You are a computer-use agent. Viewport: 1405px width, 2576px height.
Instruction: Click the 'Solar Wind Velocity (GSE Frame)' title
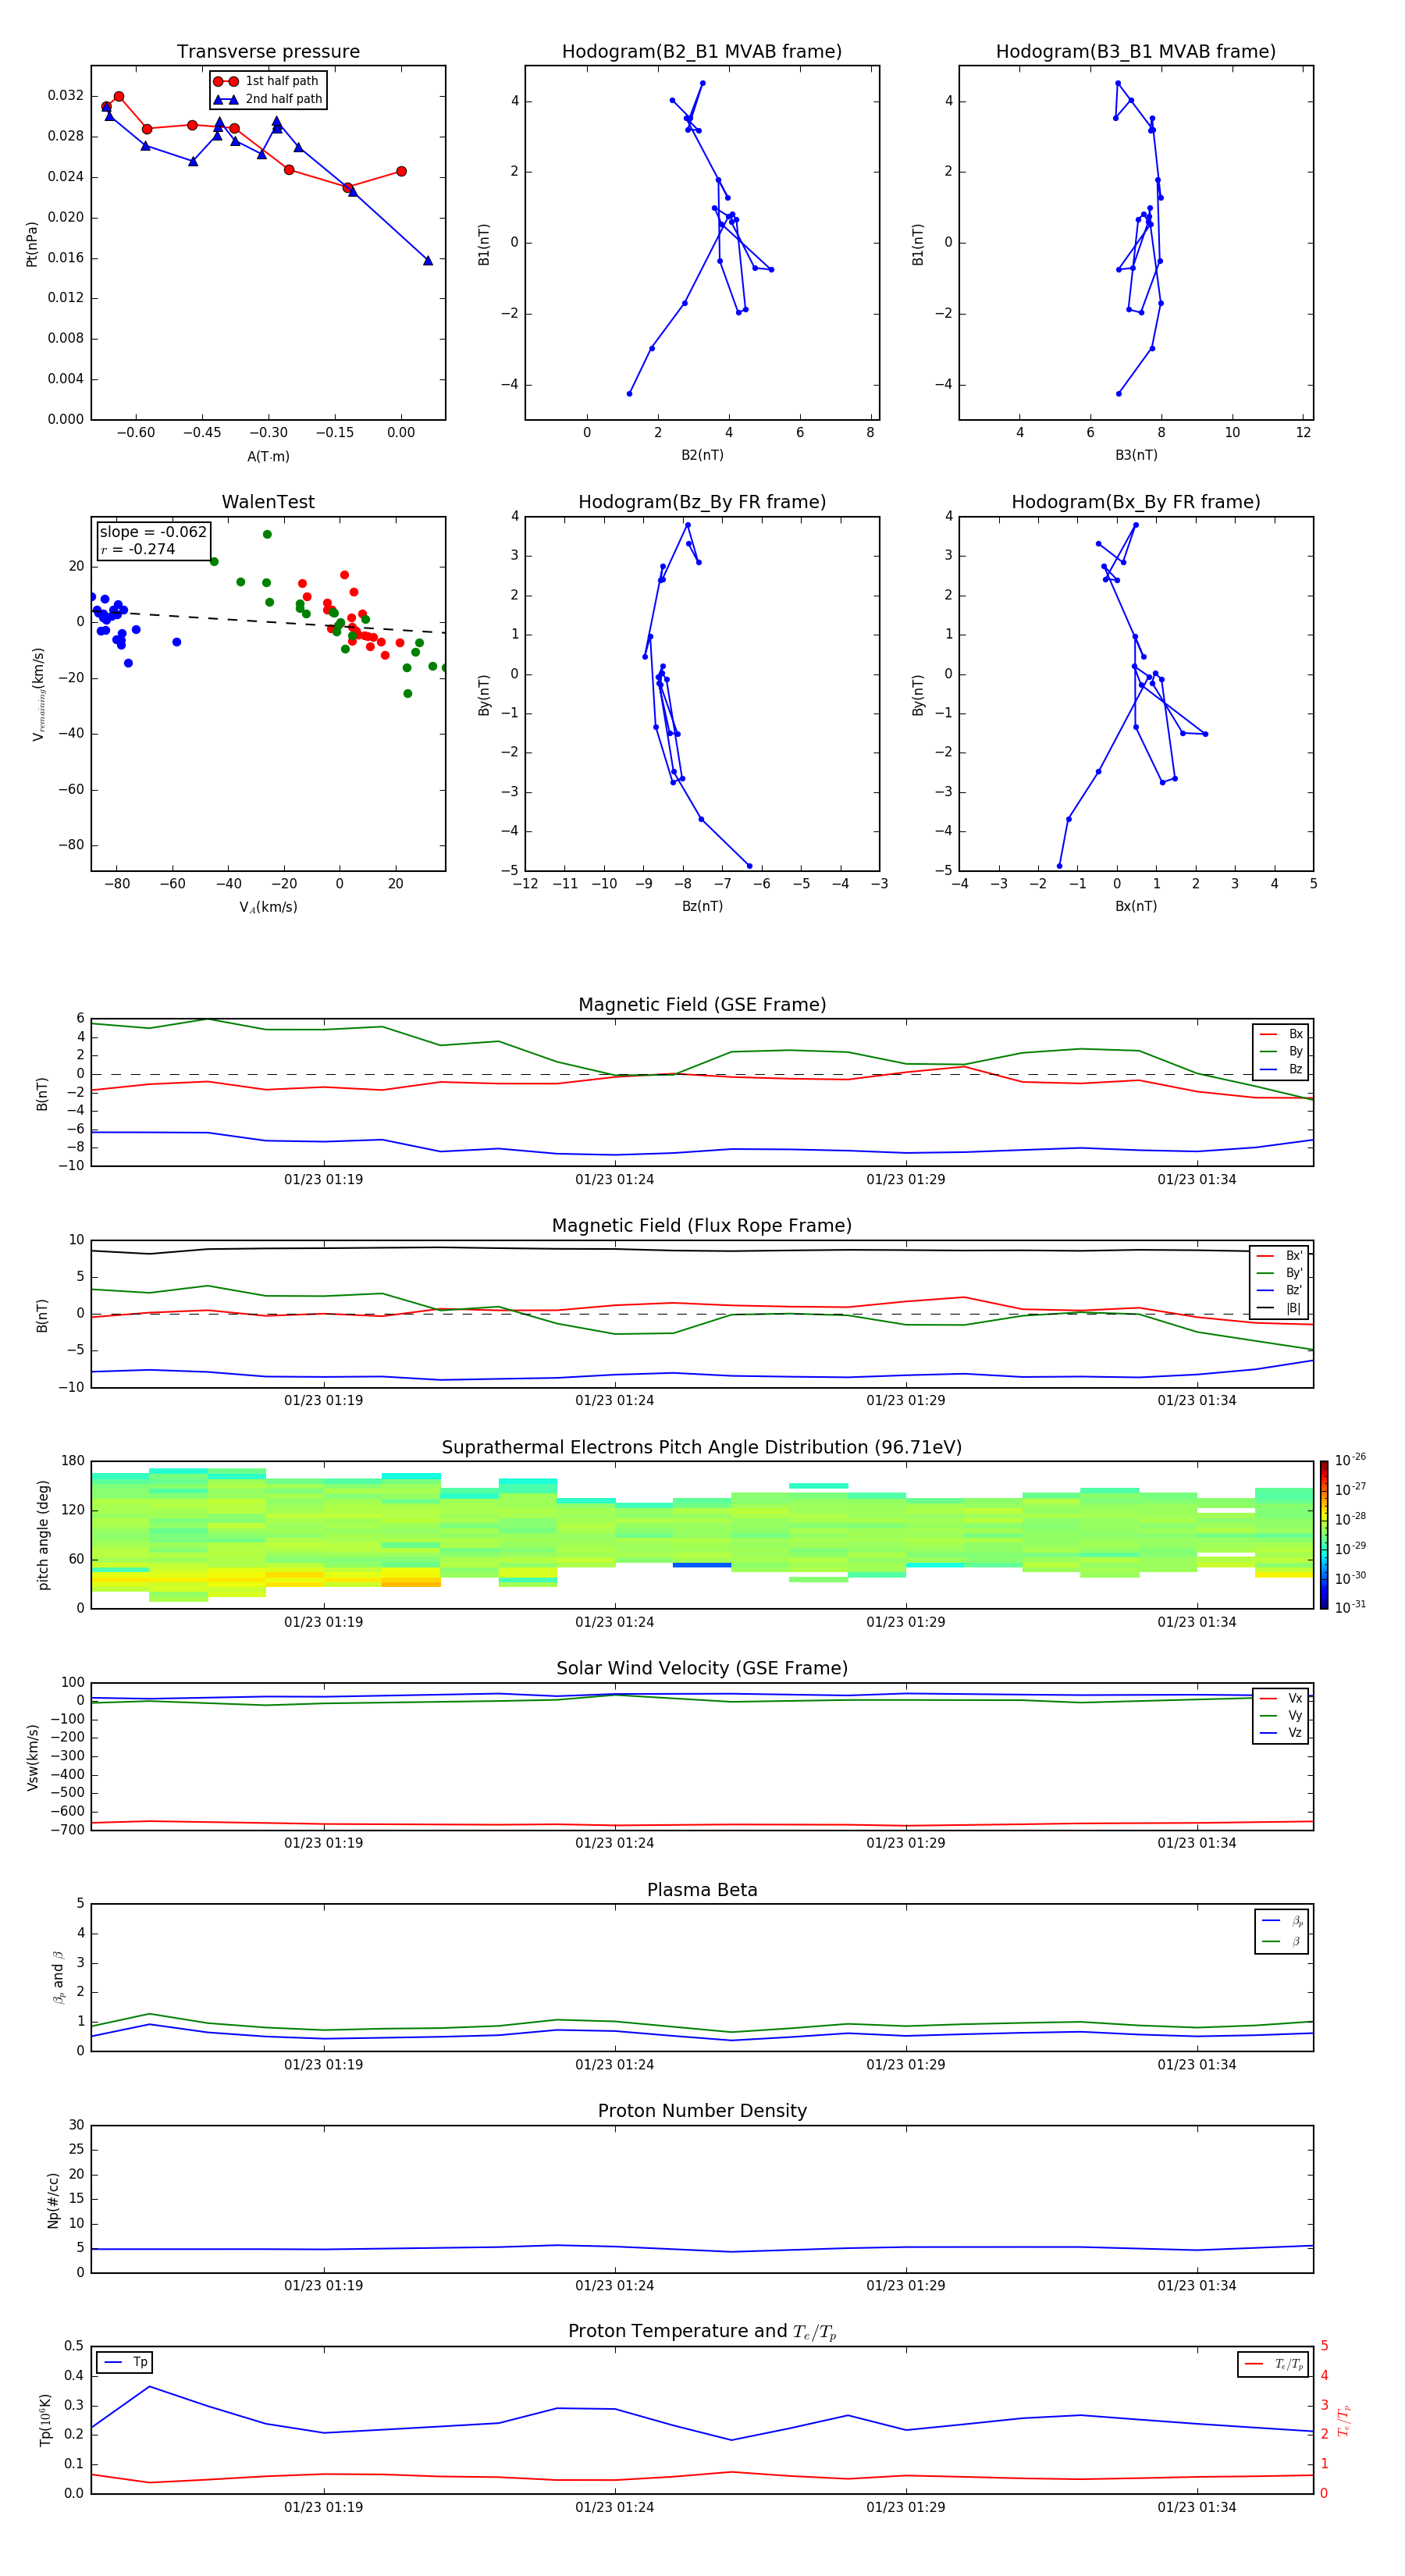point(702,1669)
